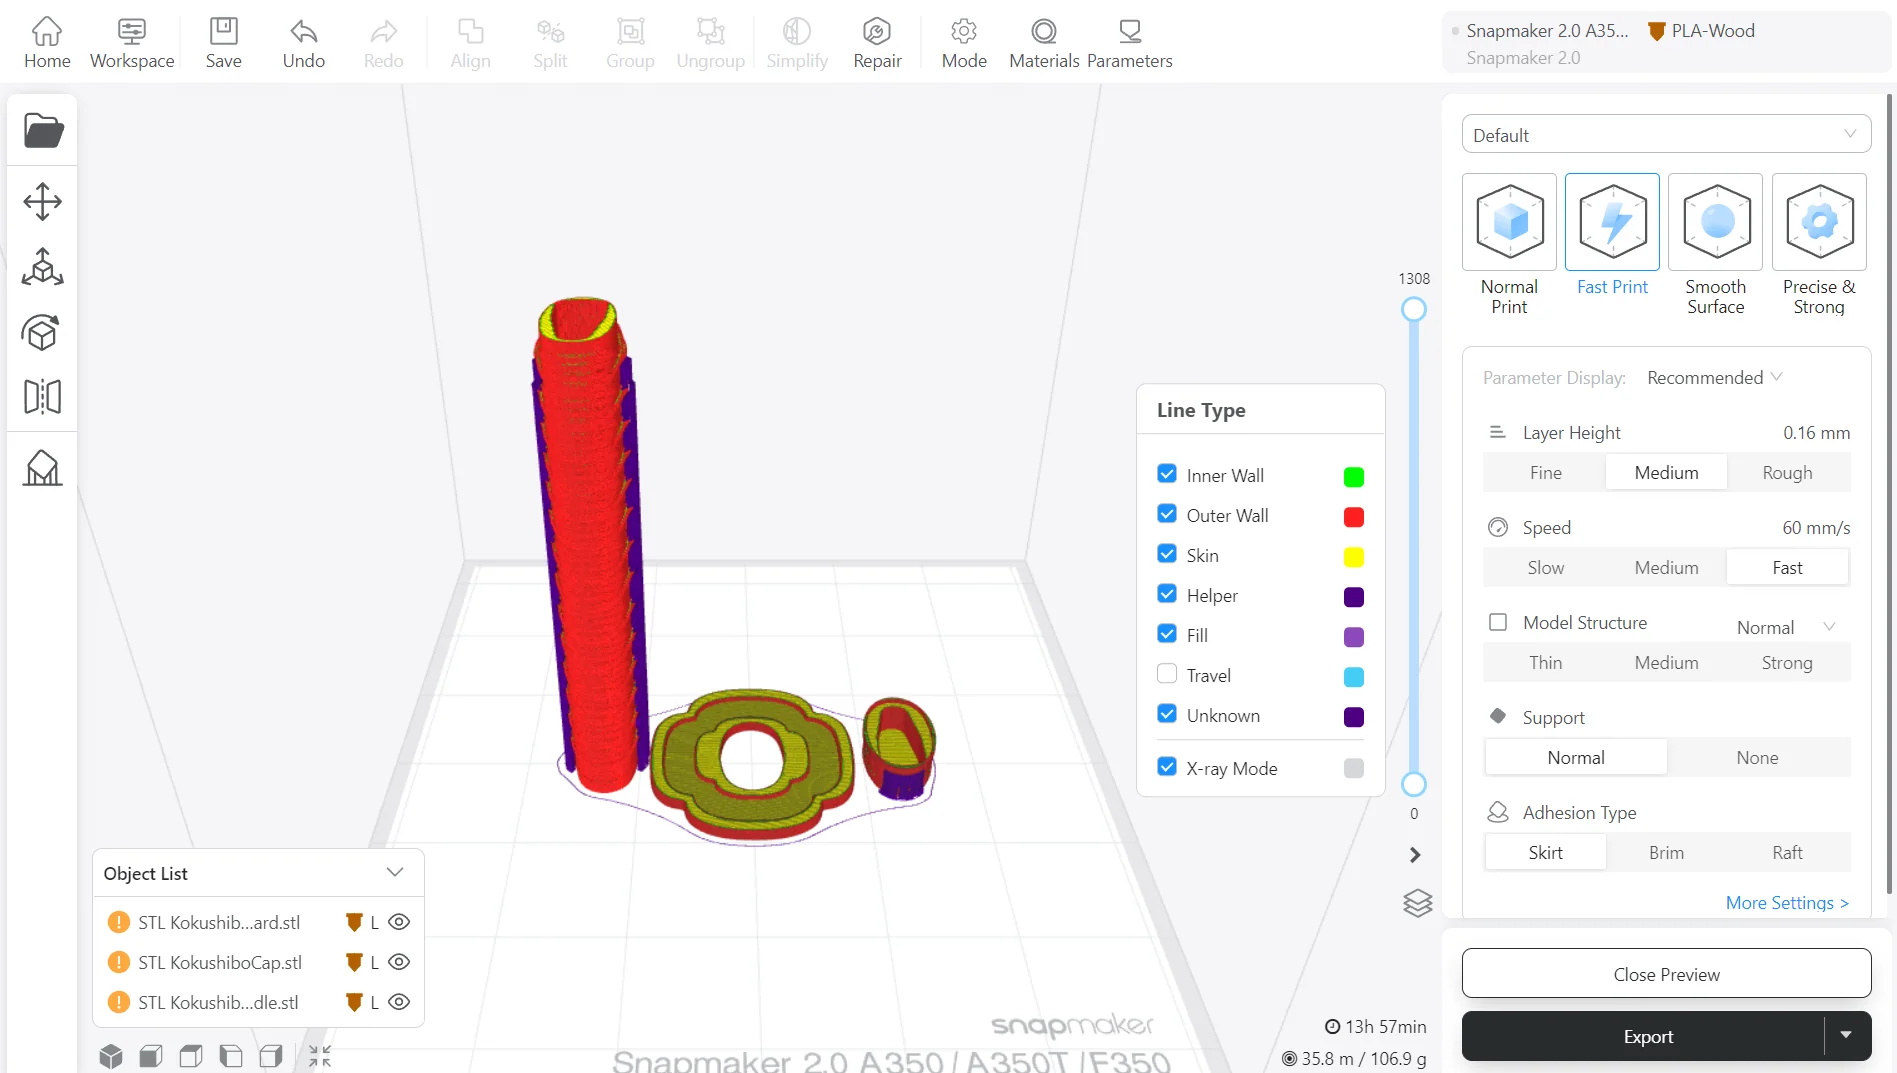Set support to None
This screenshot has height=1073, width=1897.
1757,758
